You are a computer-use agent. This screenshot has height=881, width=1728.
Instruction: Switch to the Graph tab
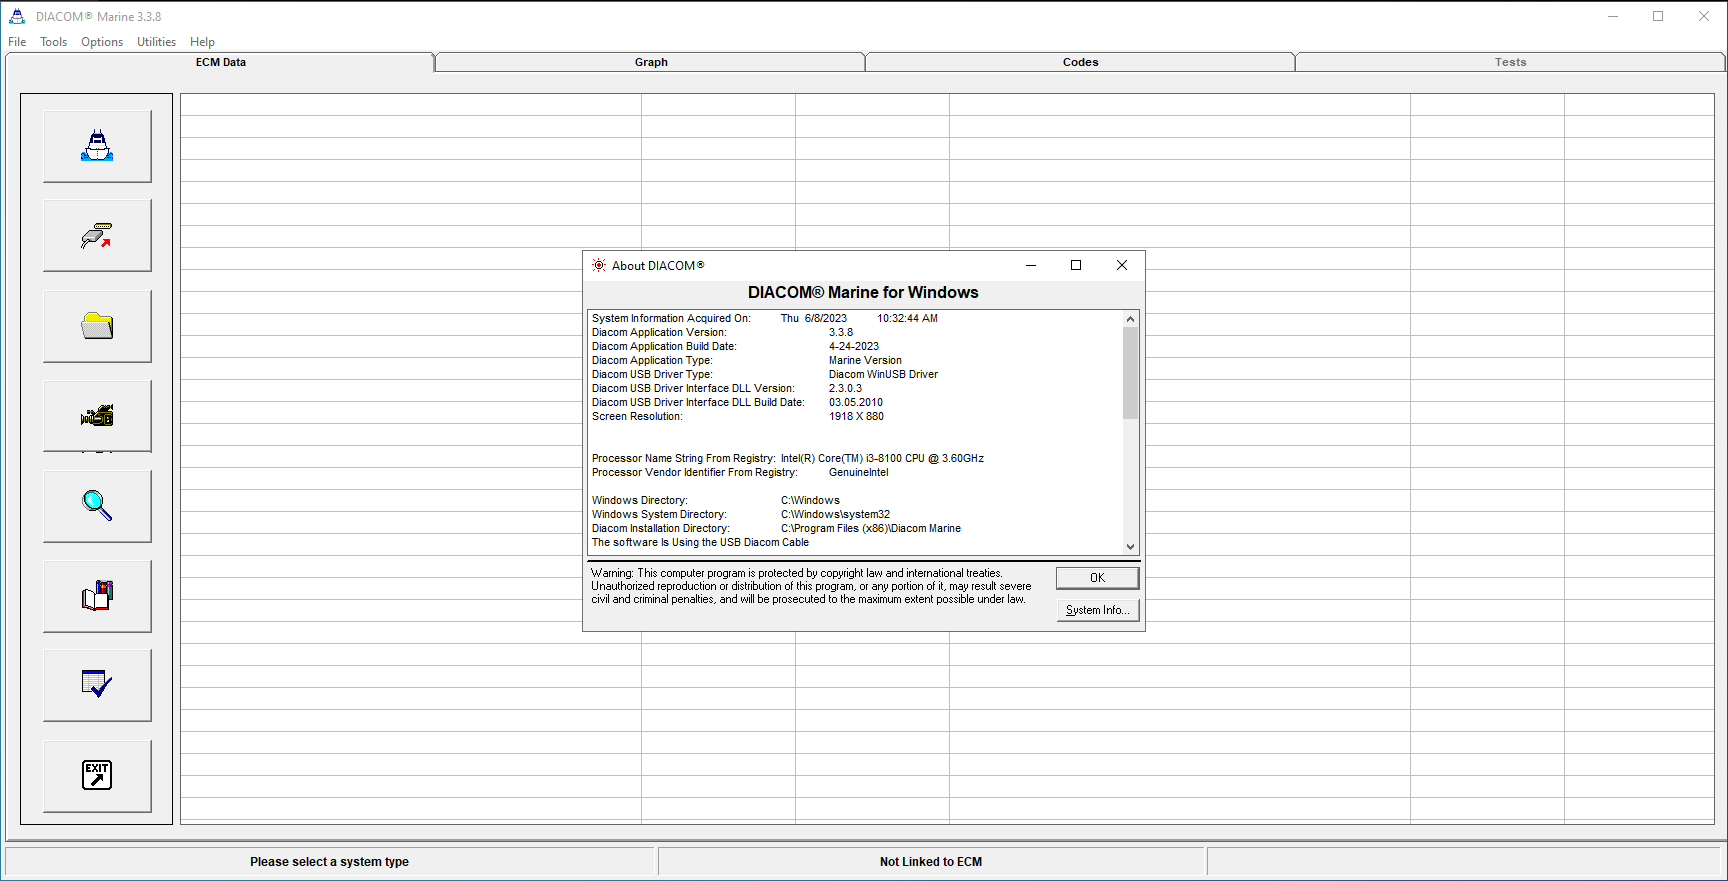point(651,62)
